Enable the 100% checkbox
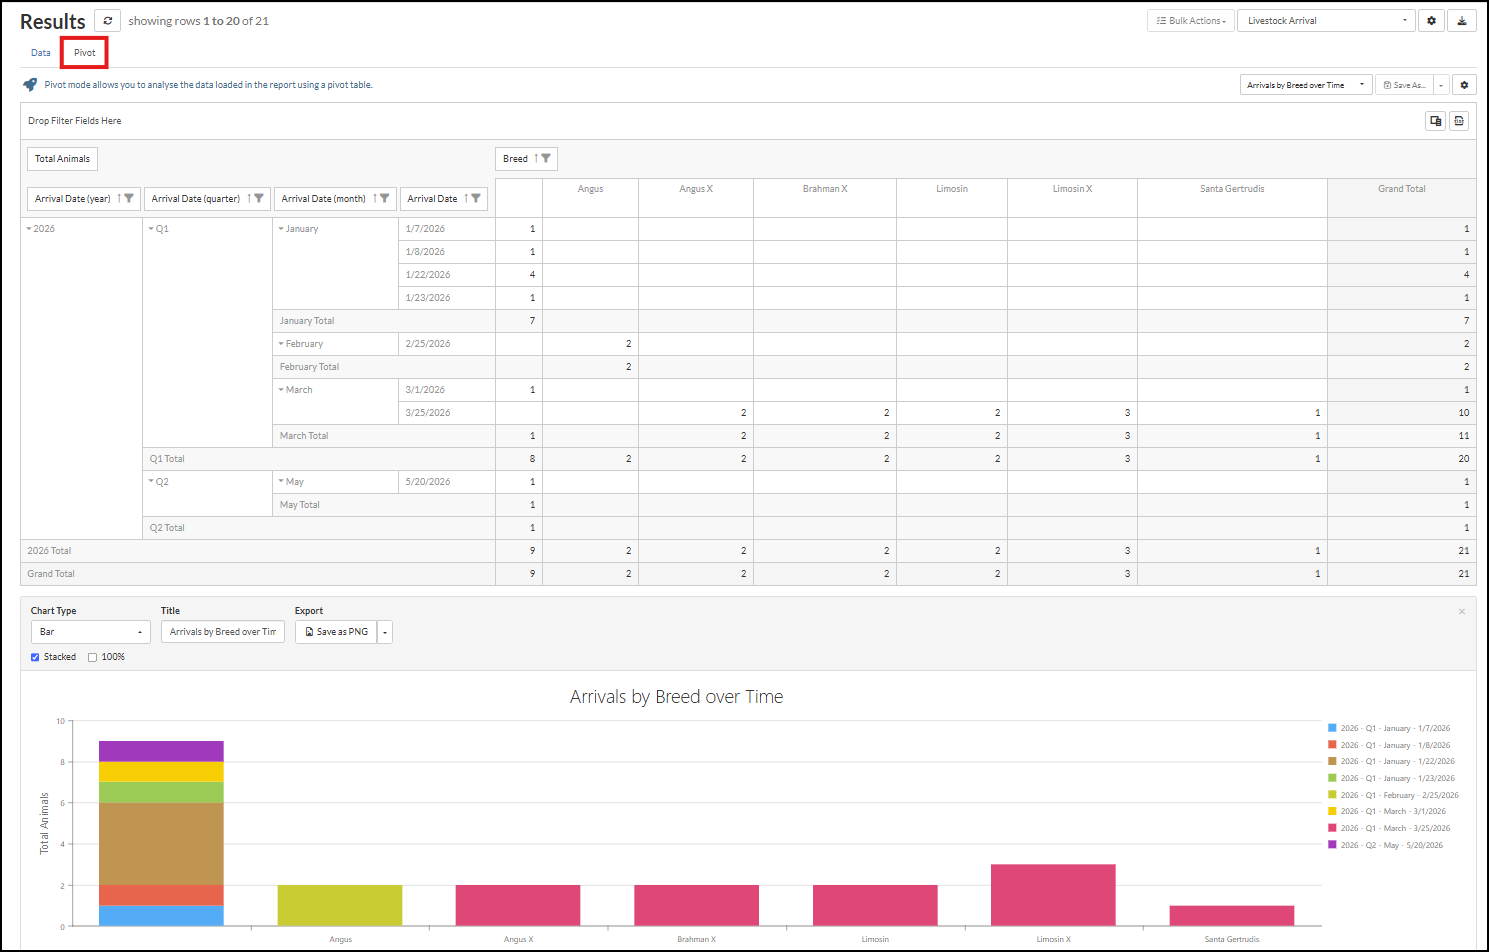The image size is (1489, 952). pos(92,657)
